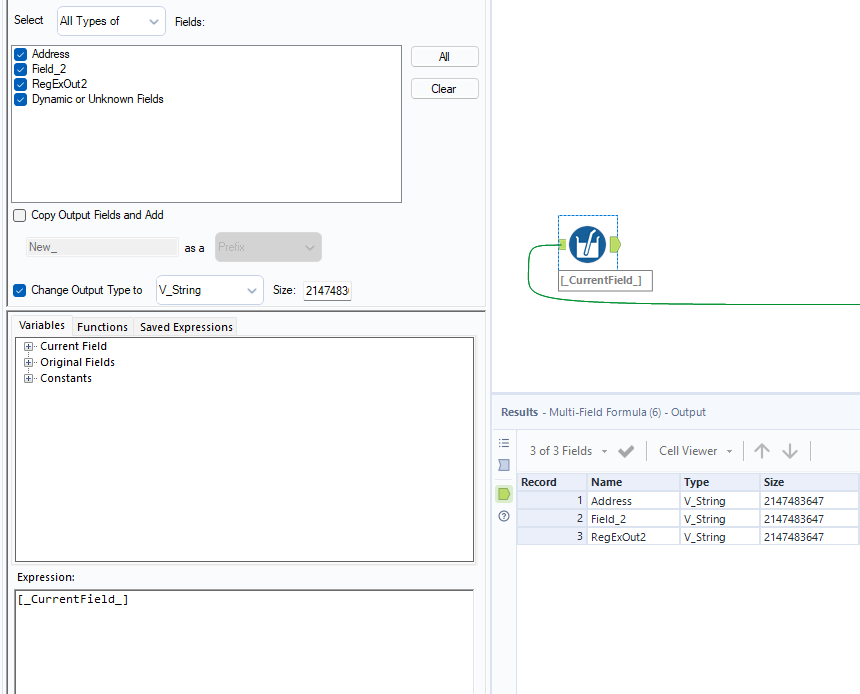Disable the Change Output Type to checkbox
The width and height of the screenshot is (860, 694).
tap(21, 290)
